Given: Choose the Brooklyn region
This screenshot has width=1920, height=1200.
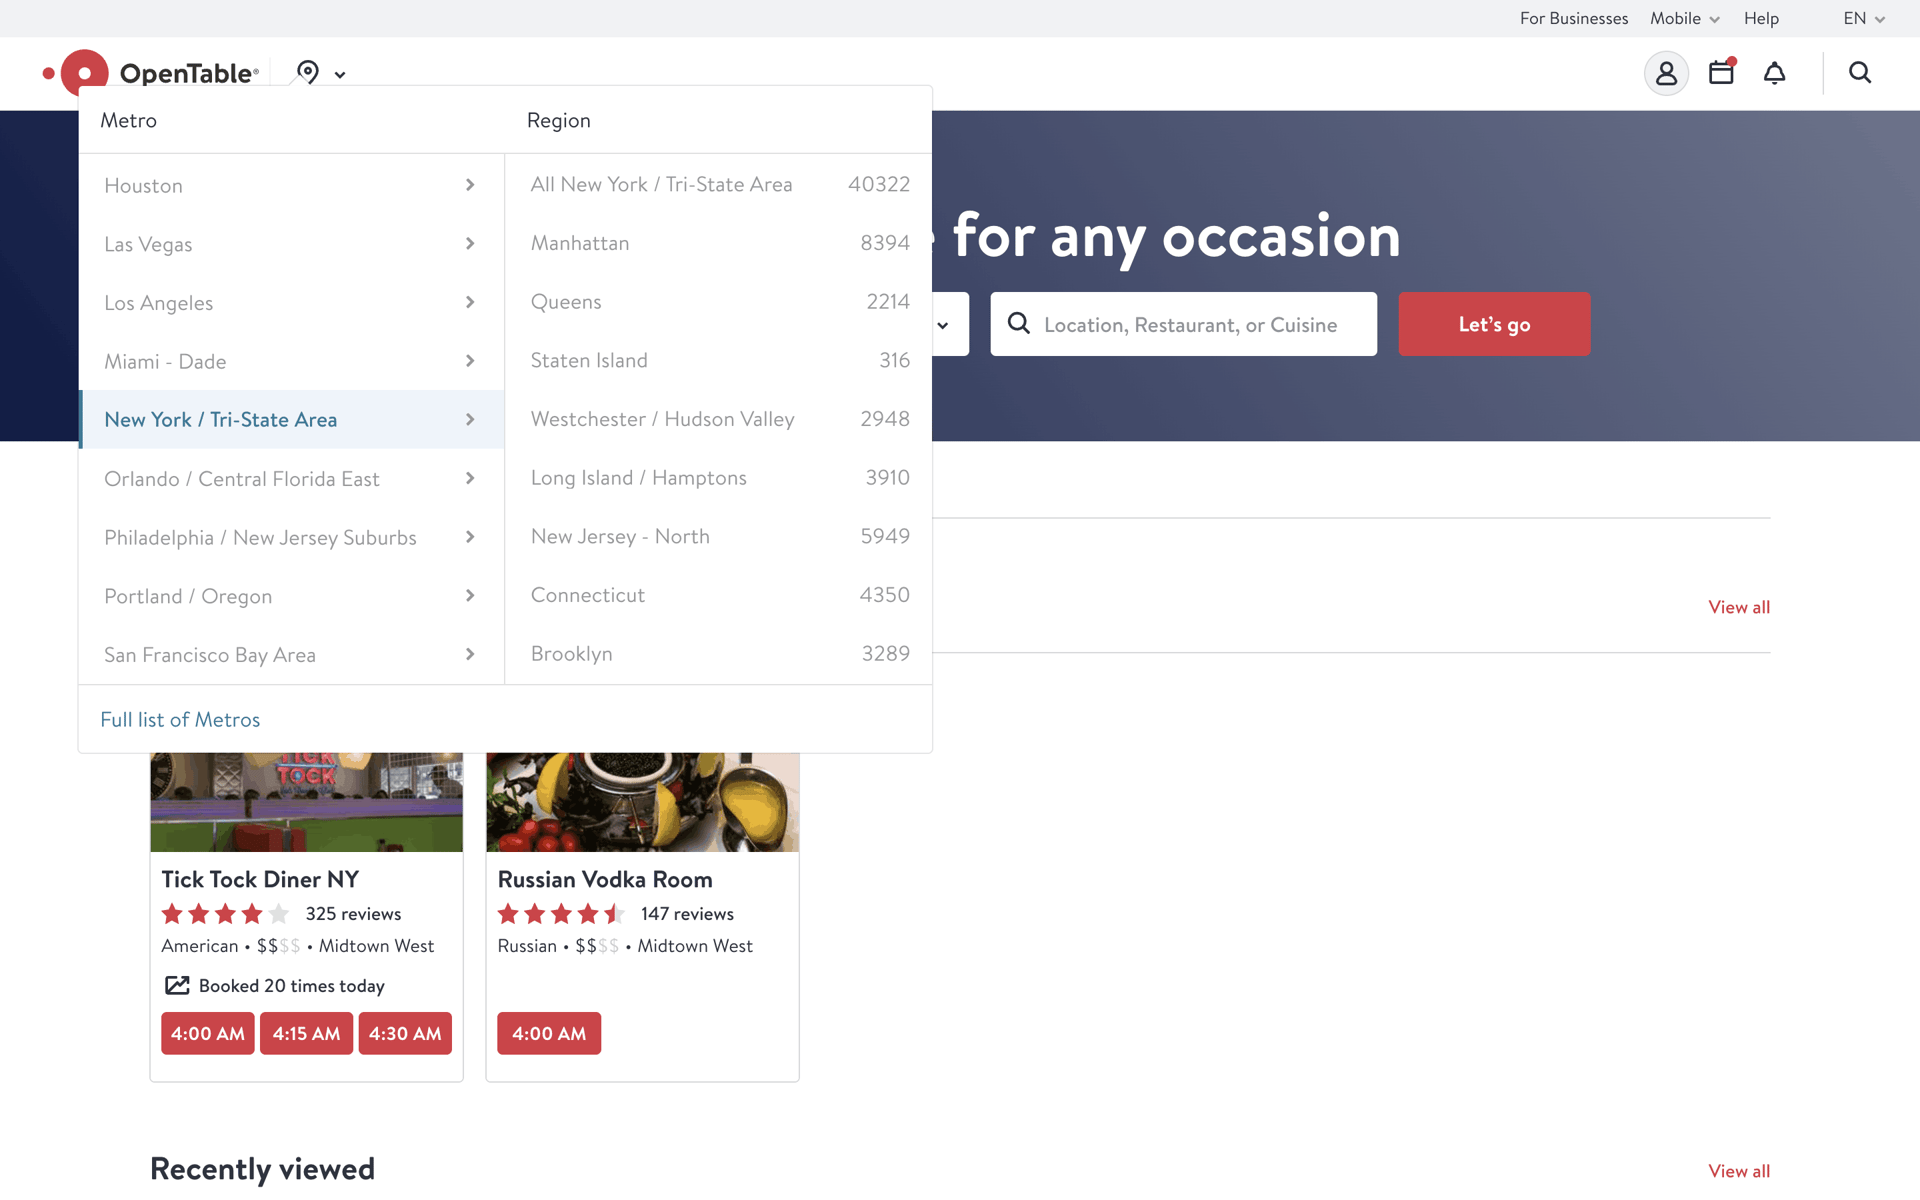Looking at the screenshot, I should (x=719, y=654).
